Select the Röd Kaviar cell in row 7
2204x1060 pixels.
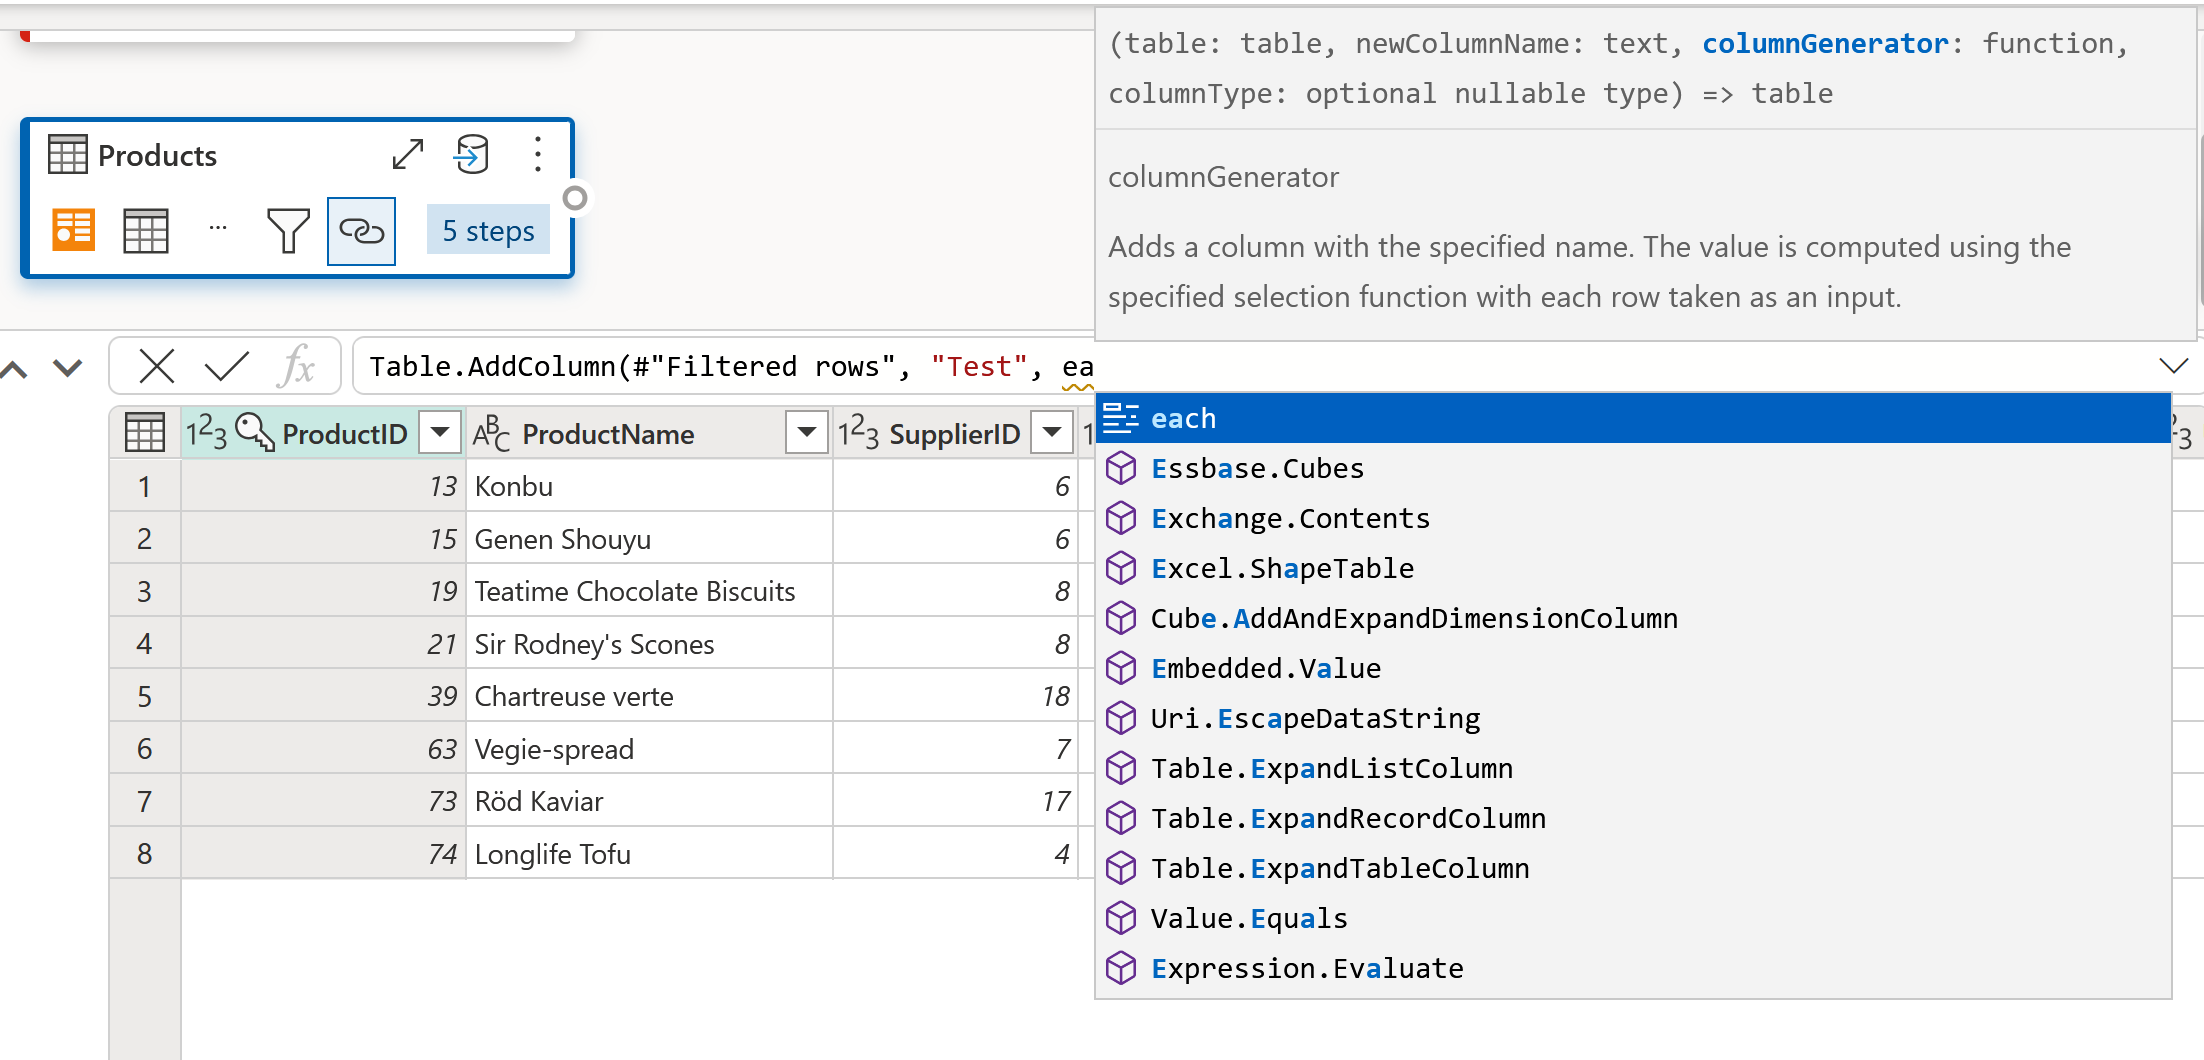pyautogui.click(x=600, y=800)
